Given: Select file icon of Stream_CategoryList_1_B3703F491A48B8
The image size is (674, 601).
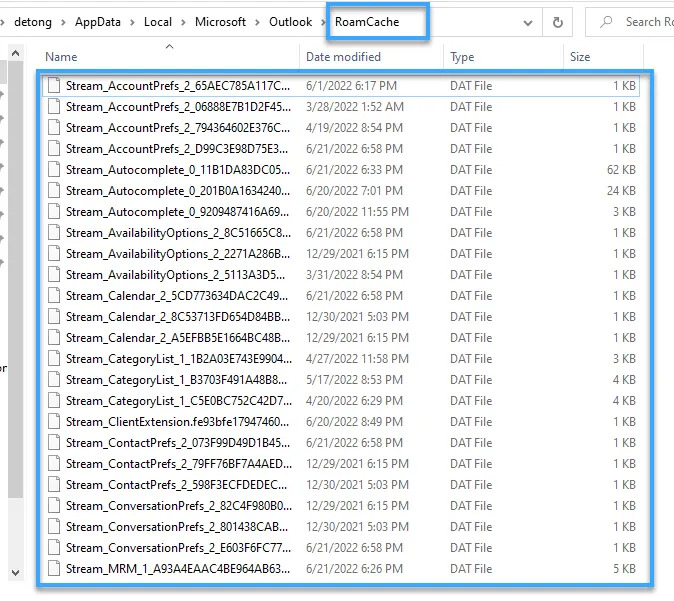Looking at the screenshot, I should click(x=54, y=380).
